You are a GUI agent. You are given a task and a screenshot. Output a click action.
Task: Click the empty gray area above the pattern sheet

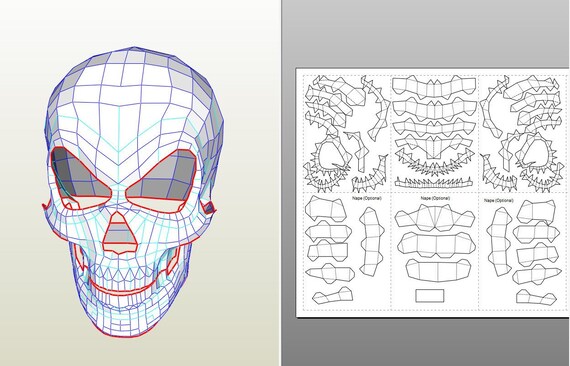coord(425,33)
